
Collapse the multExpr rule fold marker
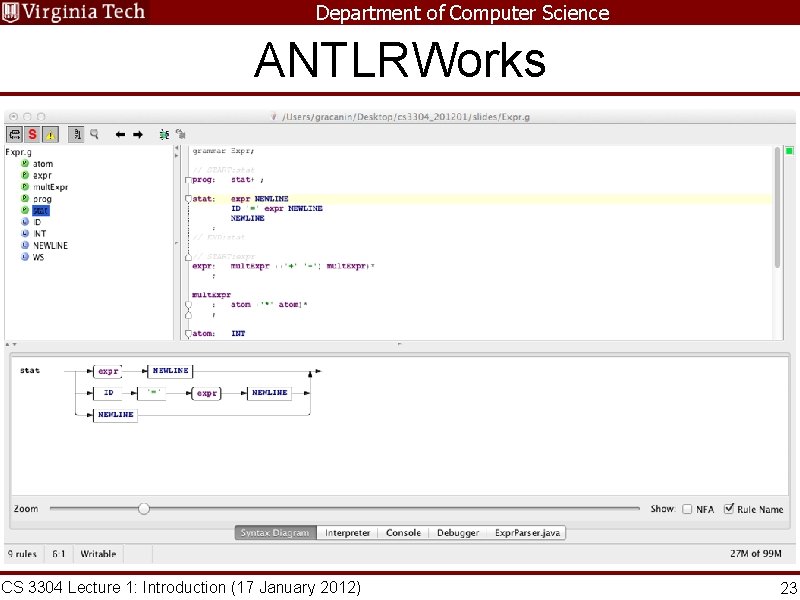coord(188,305)
